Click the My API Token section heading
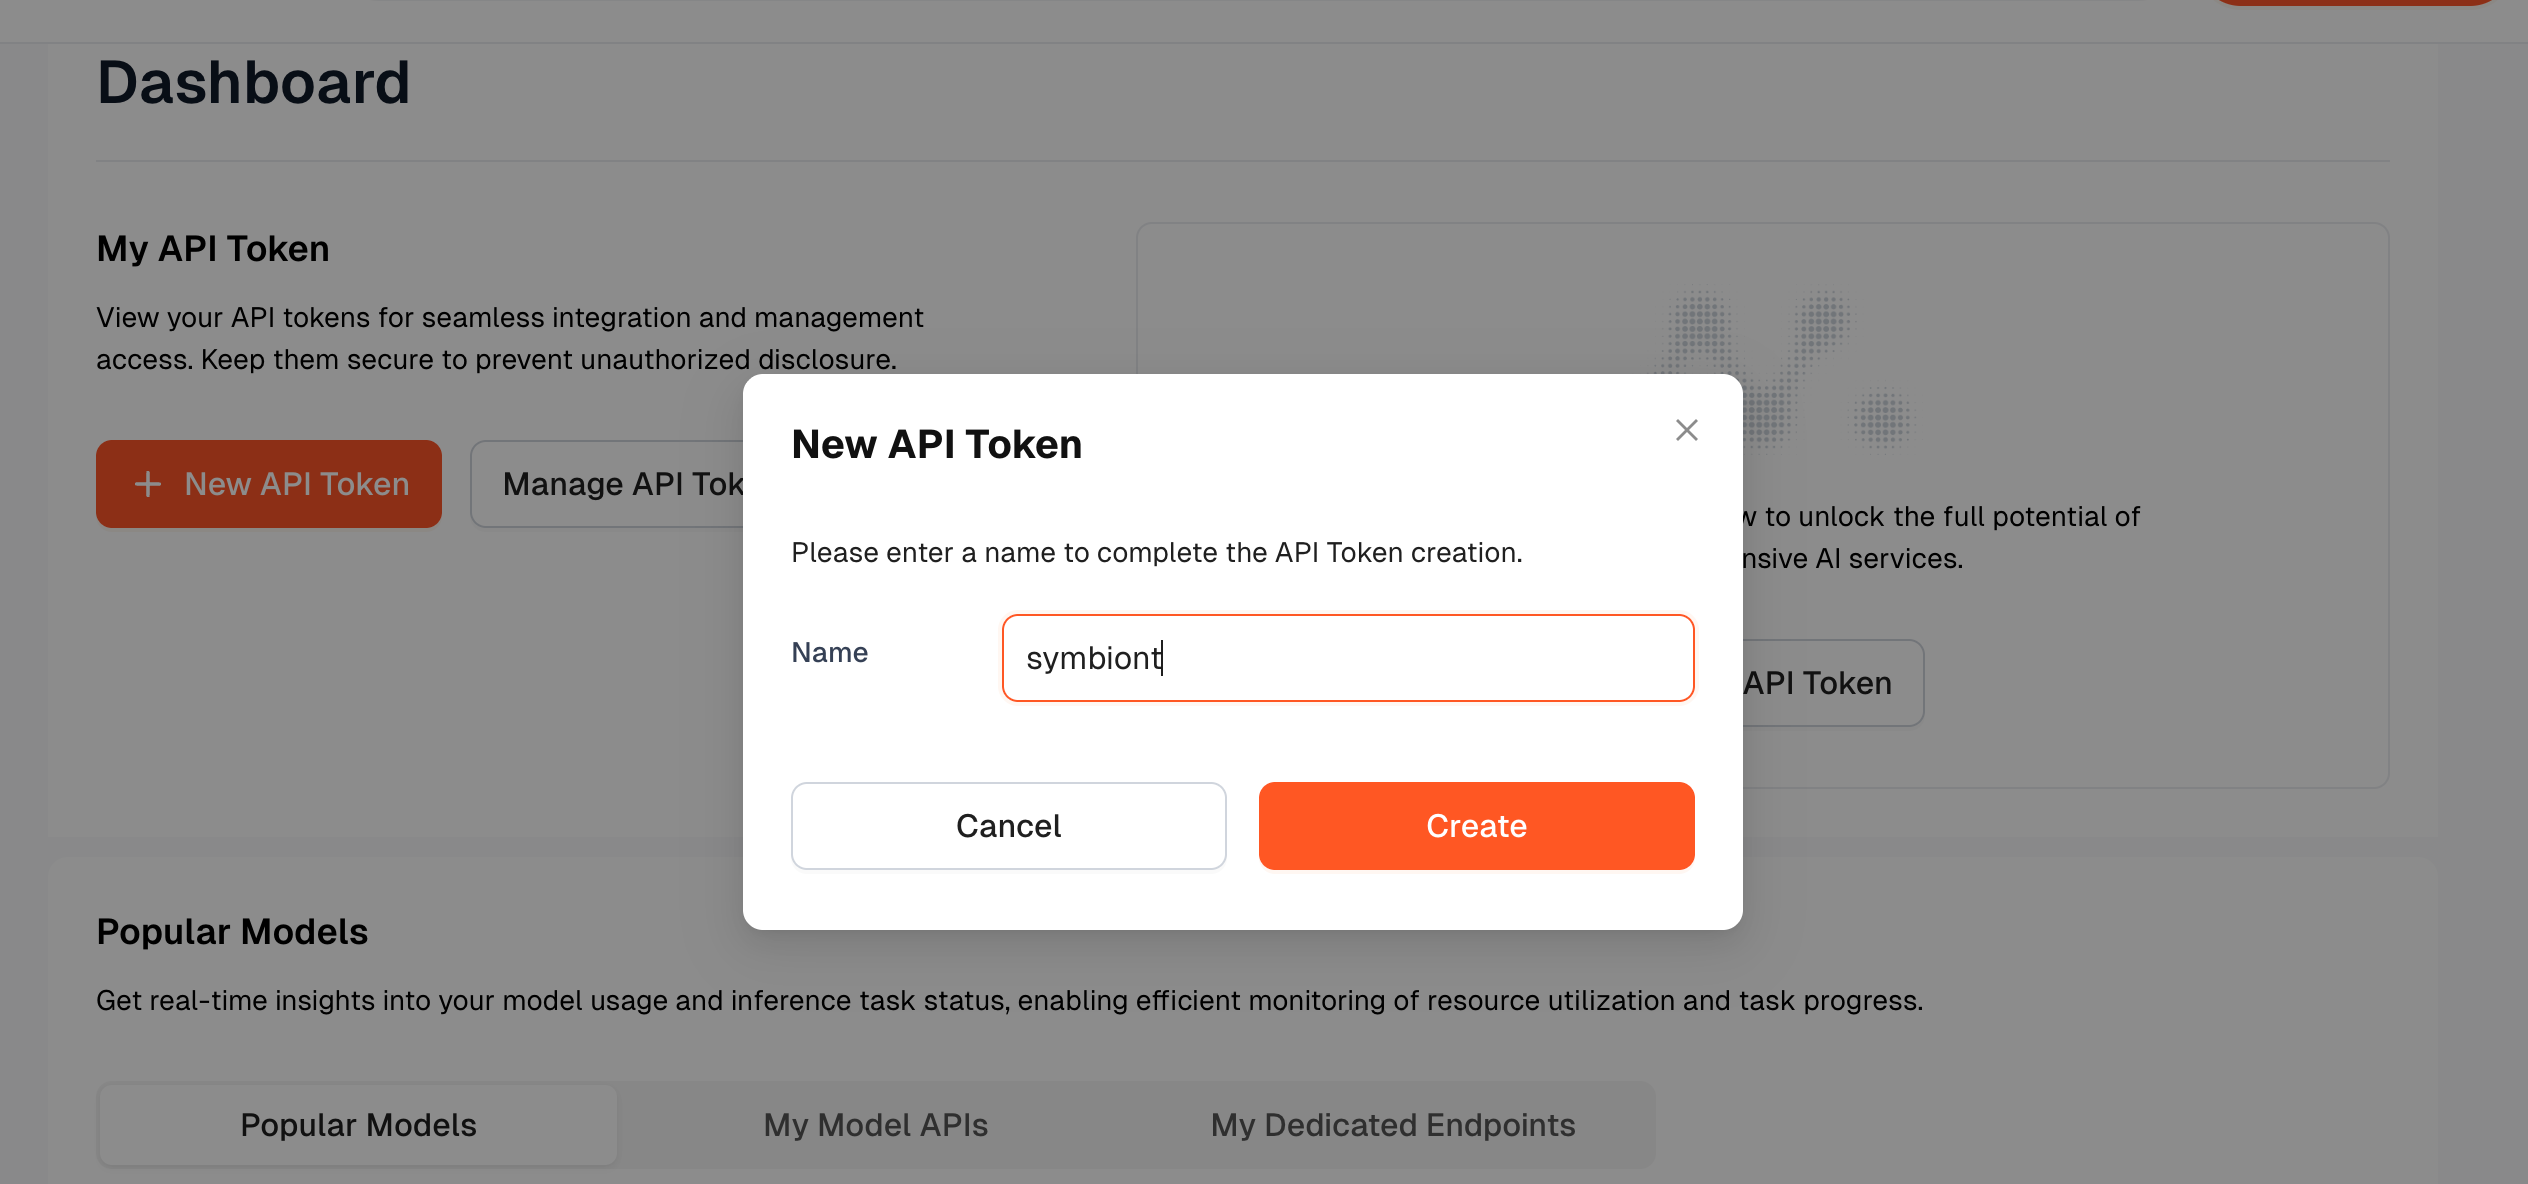This screenshot has height=1184, width=2528. tap(213, 248)
